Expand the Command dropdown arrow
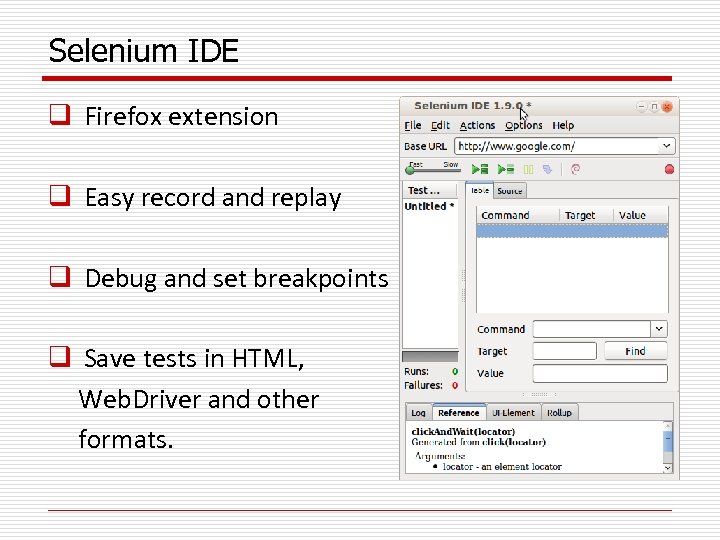Viewport: 720px width, 540px height. pos(659,329)
